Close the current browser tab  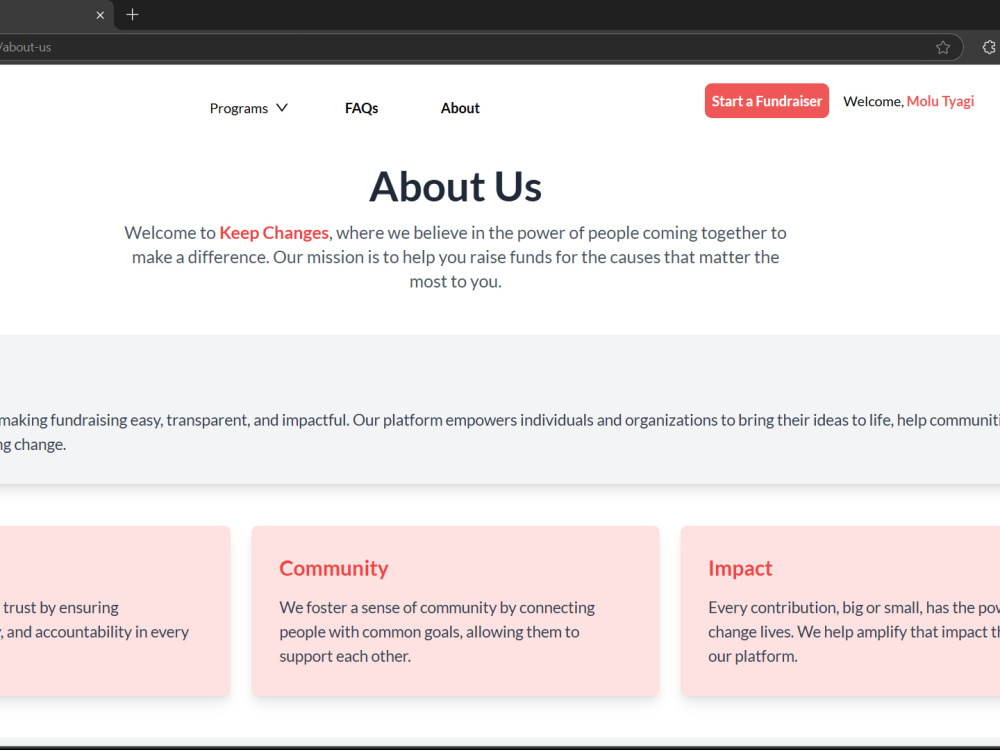tap(100, 15)
